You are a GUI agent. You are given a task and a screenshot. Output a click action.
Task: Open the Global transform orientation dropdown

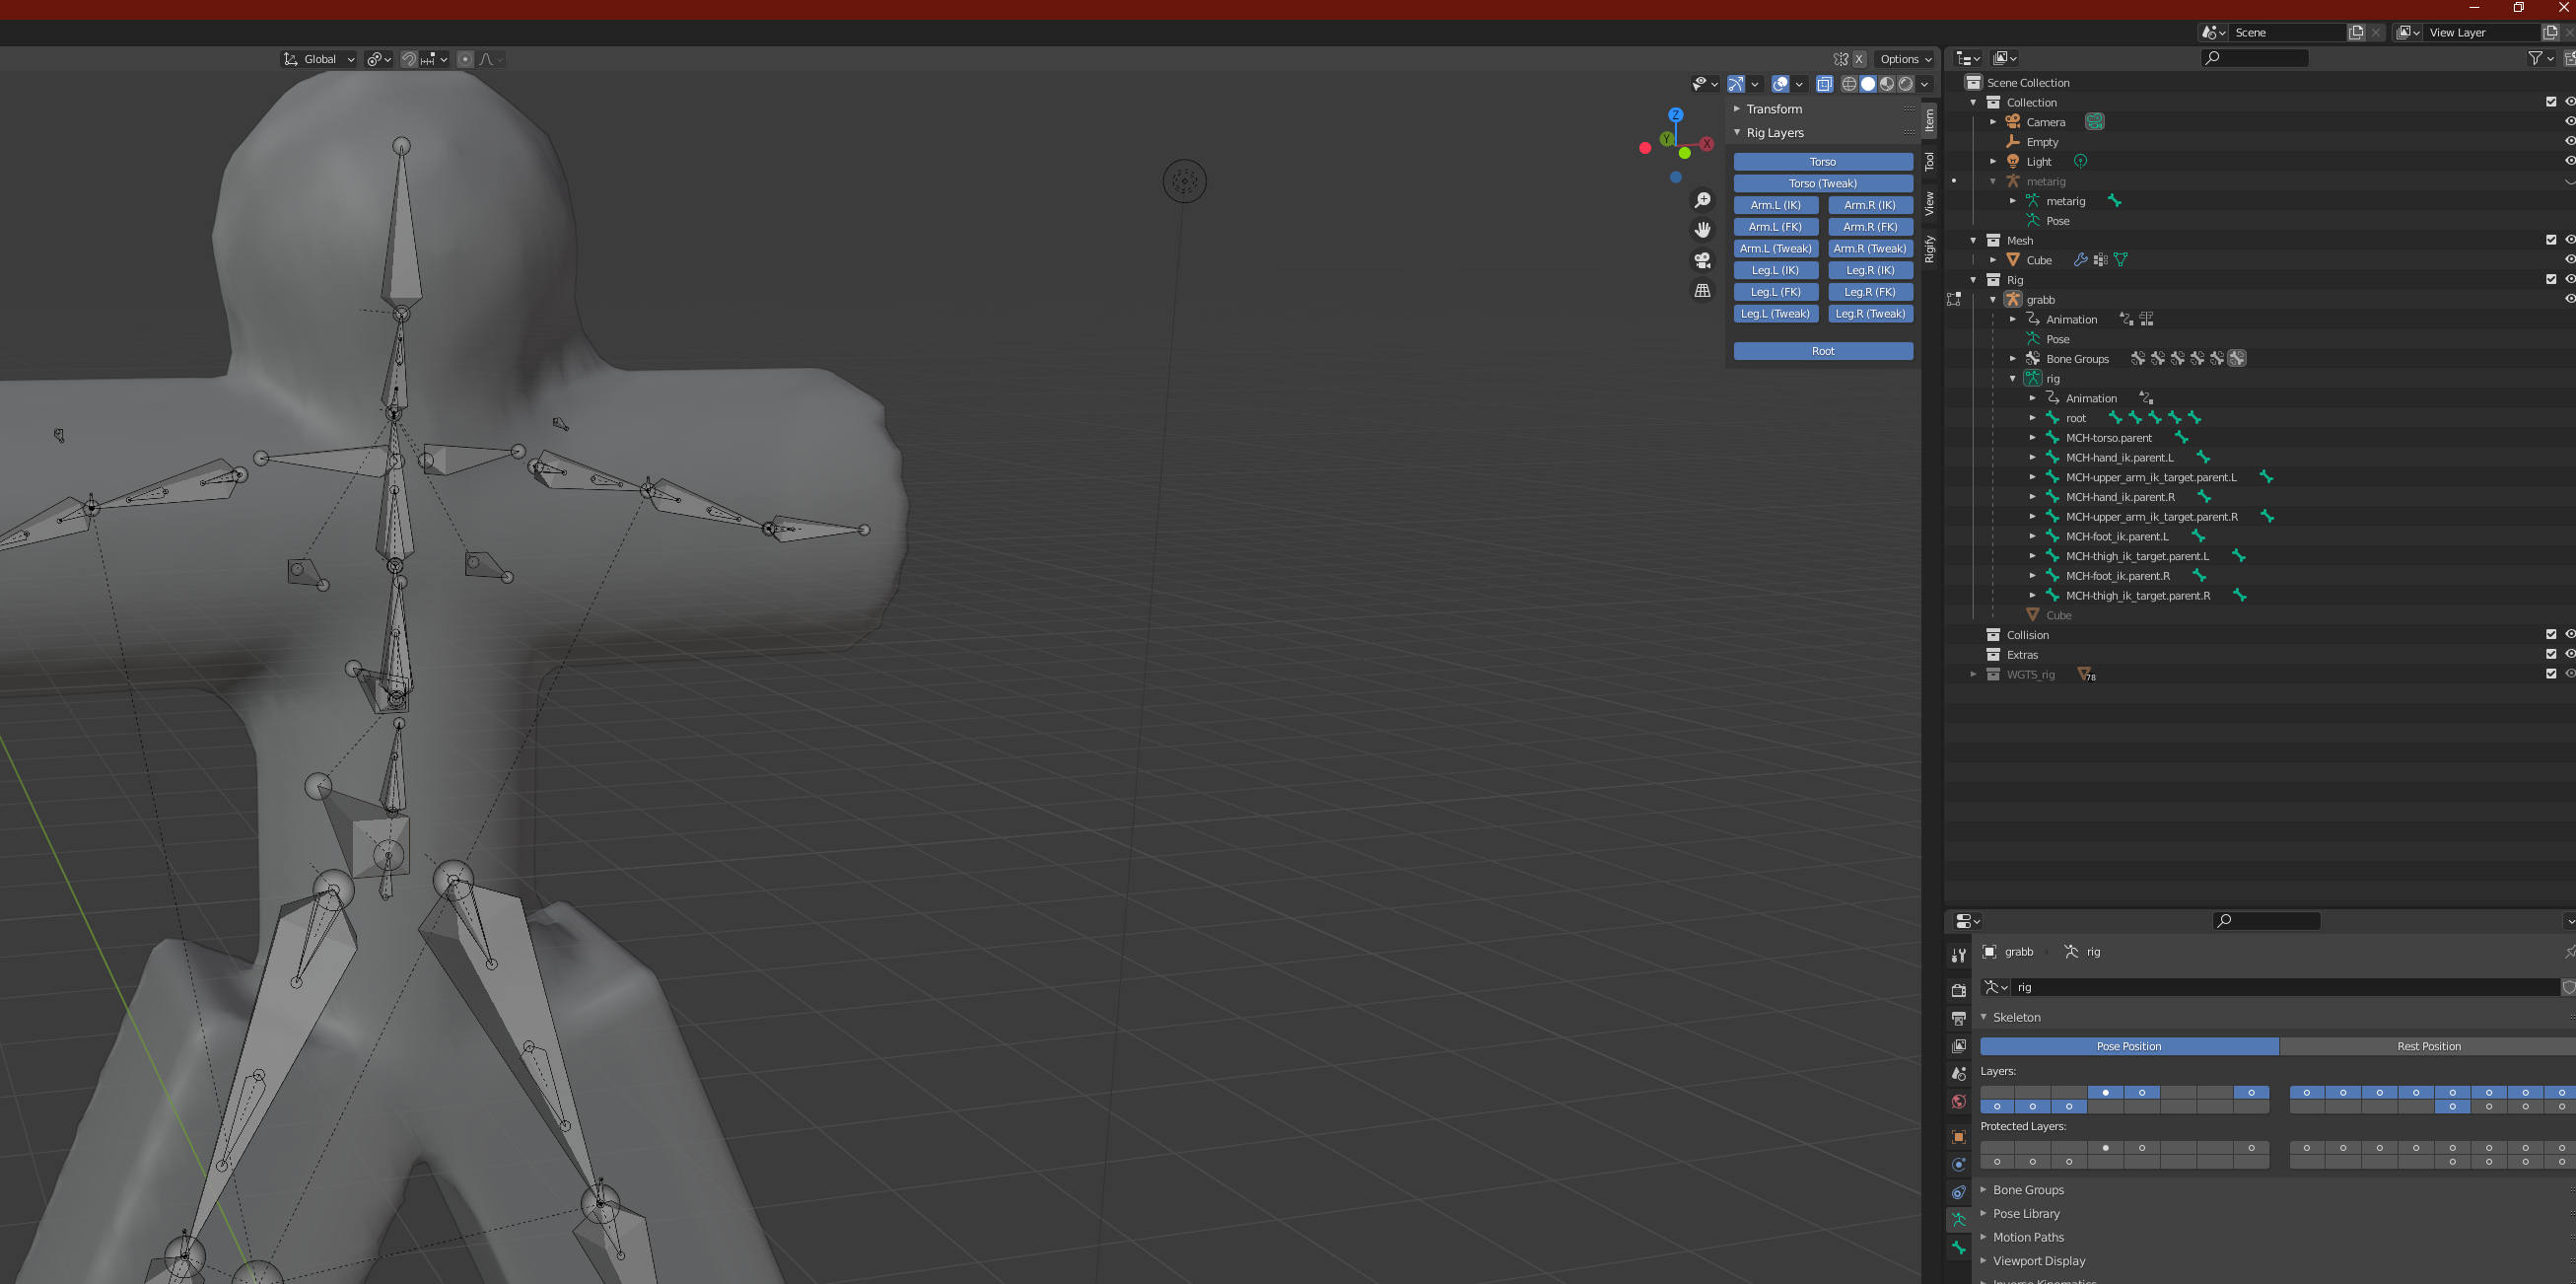click(x=318, y=59)
